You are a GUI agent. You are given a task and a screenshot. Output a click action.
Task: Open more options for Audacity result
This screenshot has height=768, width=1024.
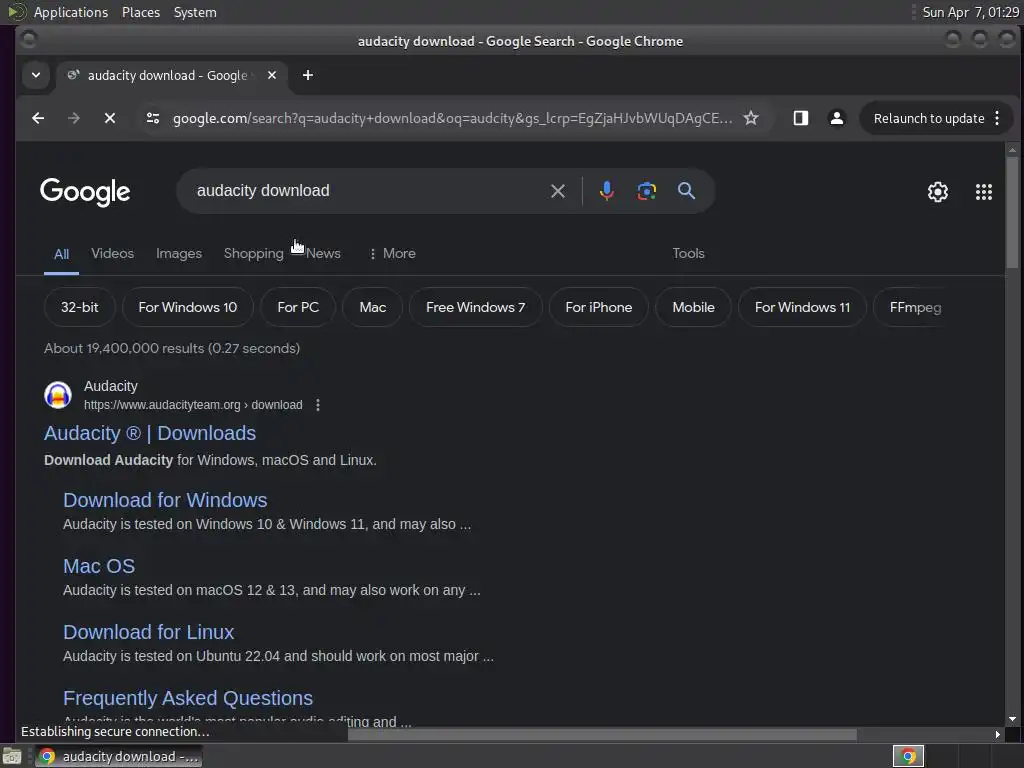318,405
